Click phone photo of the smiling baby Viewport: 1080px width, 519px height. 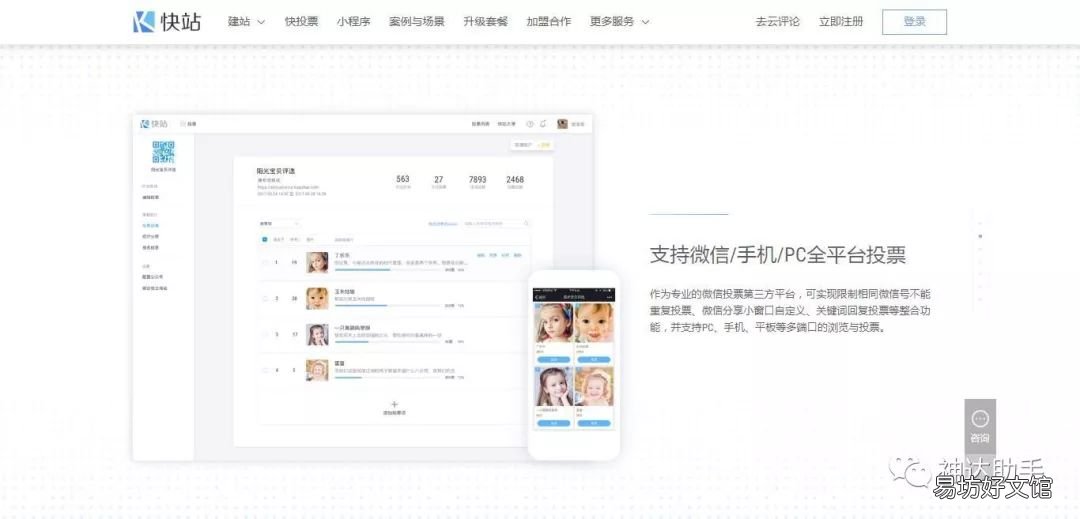(x=594, y=323)
